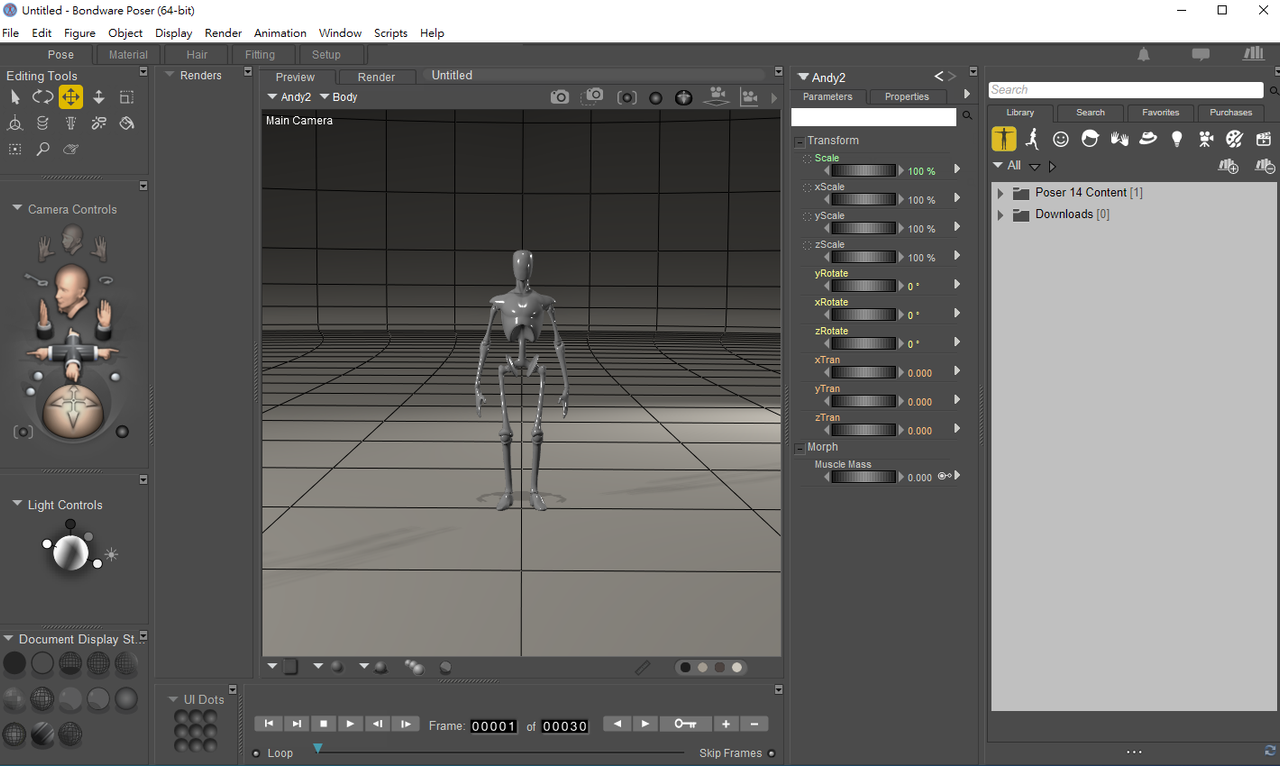Select the Rotate tool in Editing Tools
Viewport: 1280px width, 766px height.
[43, 97]
